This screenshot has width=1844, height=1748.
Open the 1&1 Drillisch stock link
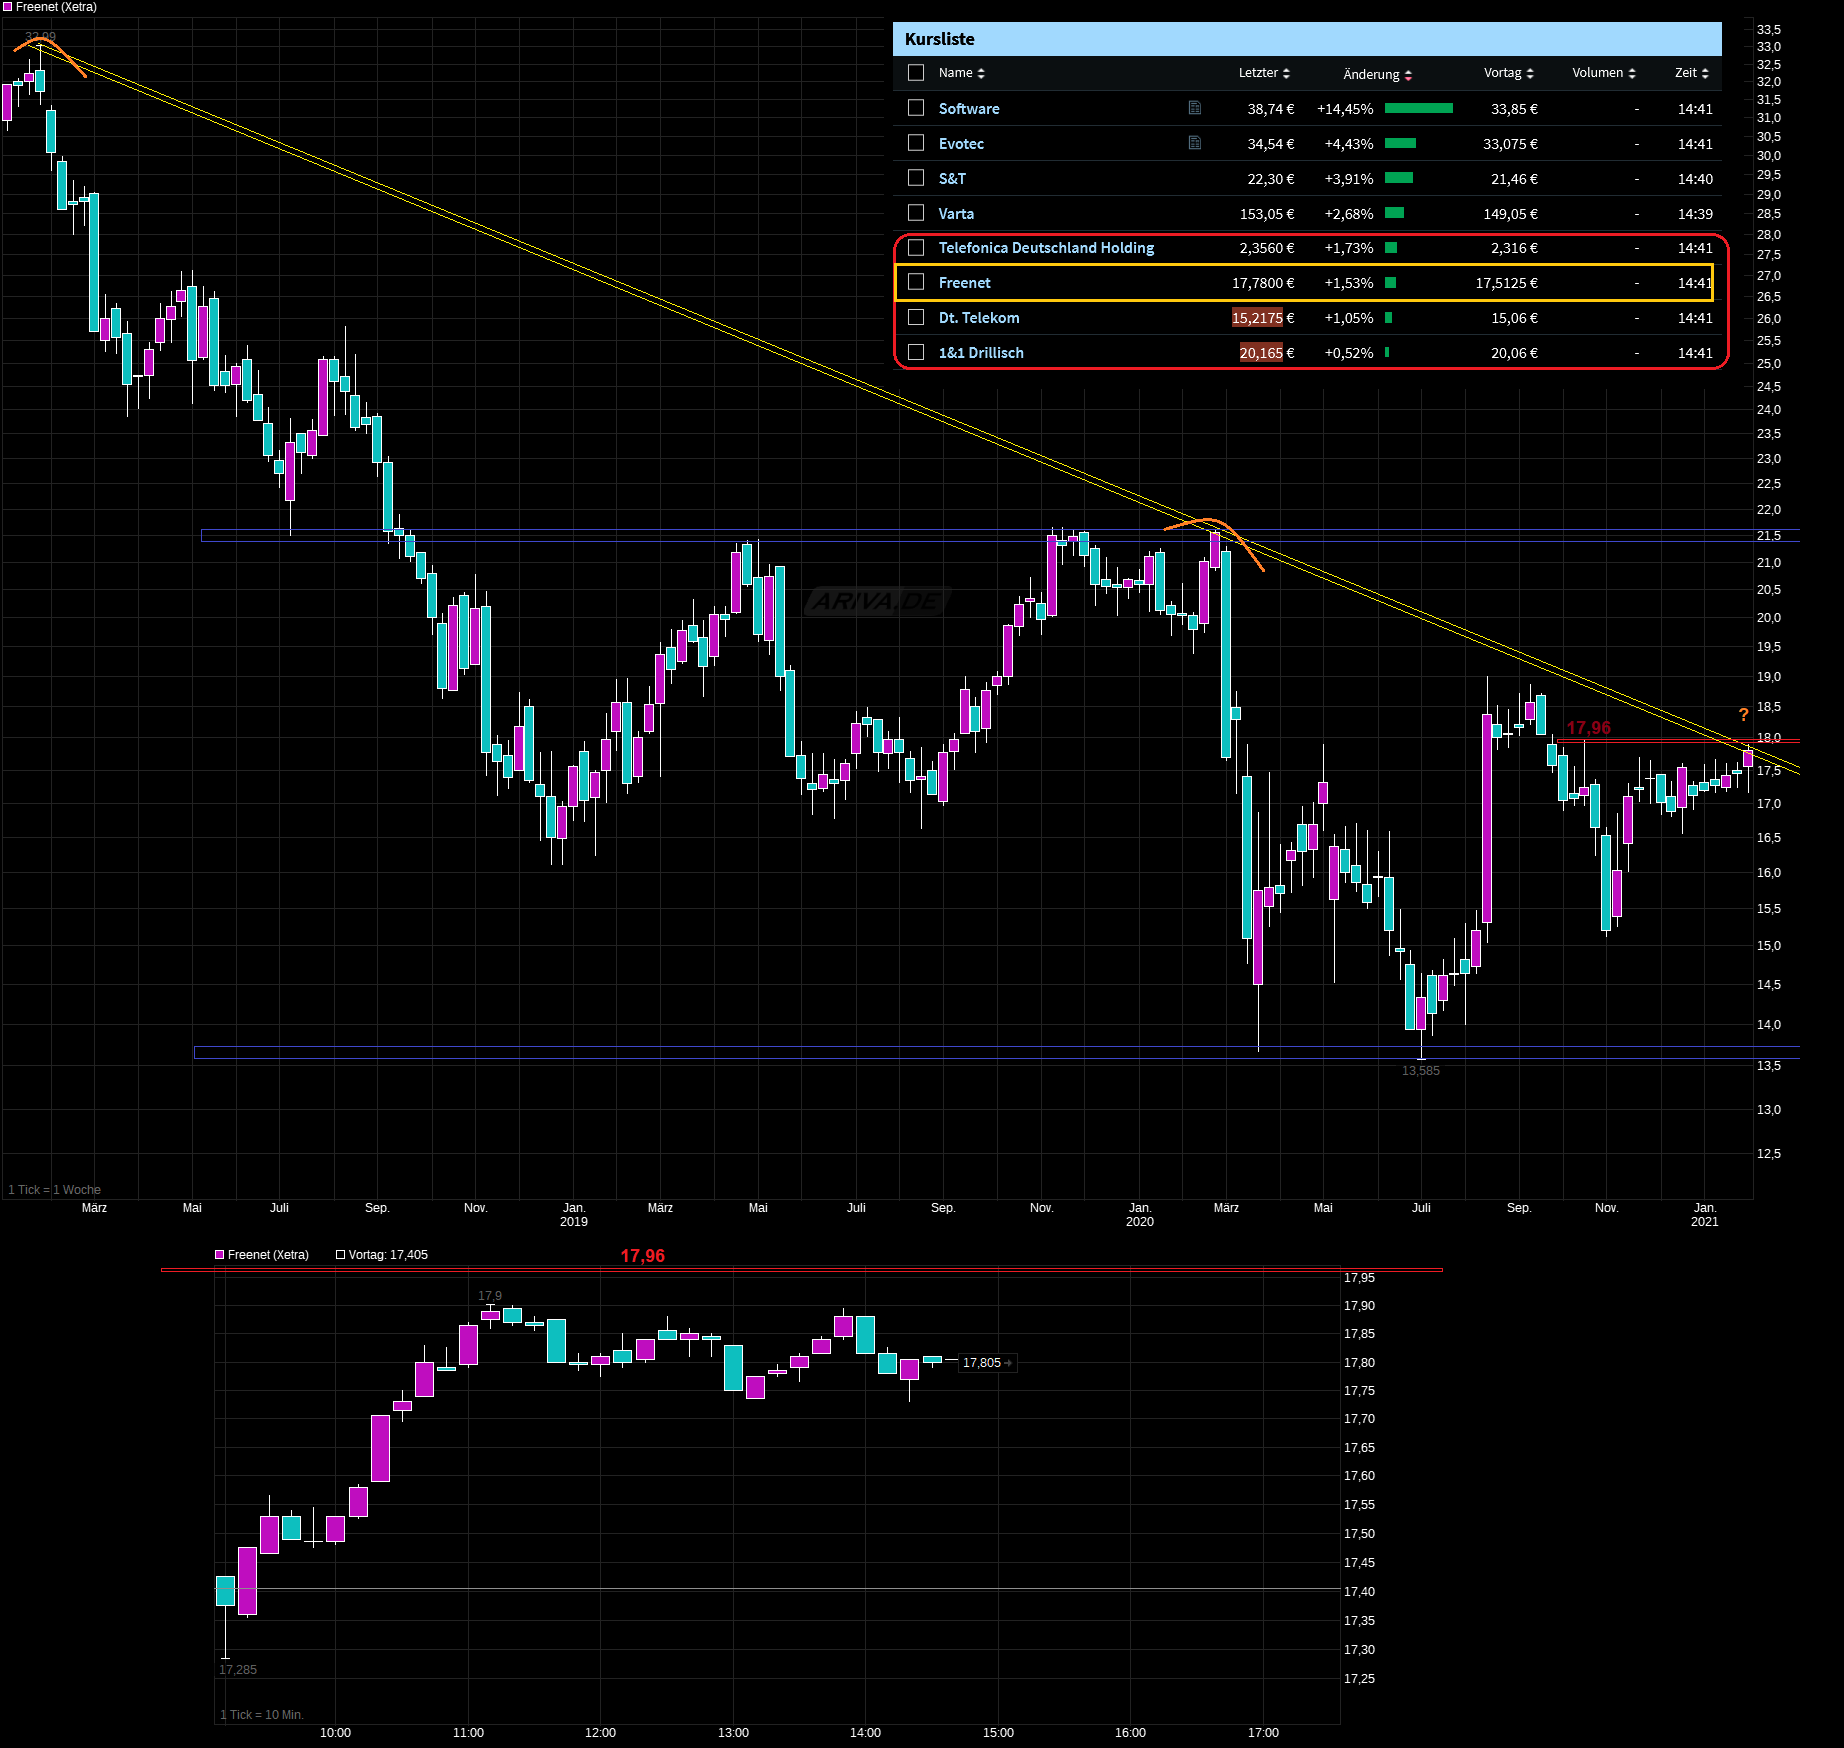(981, 353)
